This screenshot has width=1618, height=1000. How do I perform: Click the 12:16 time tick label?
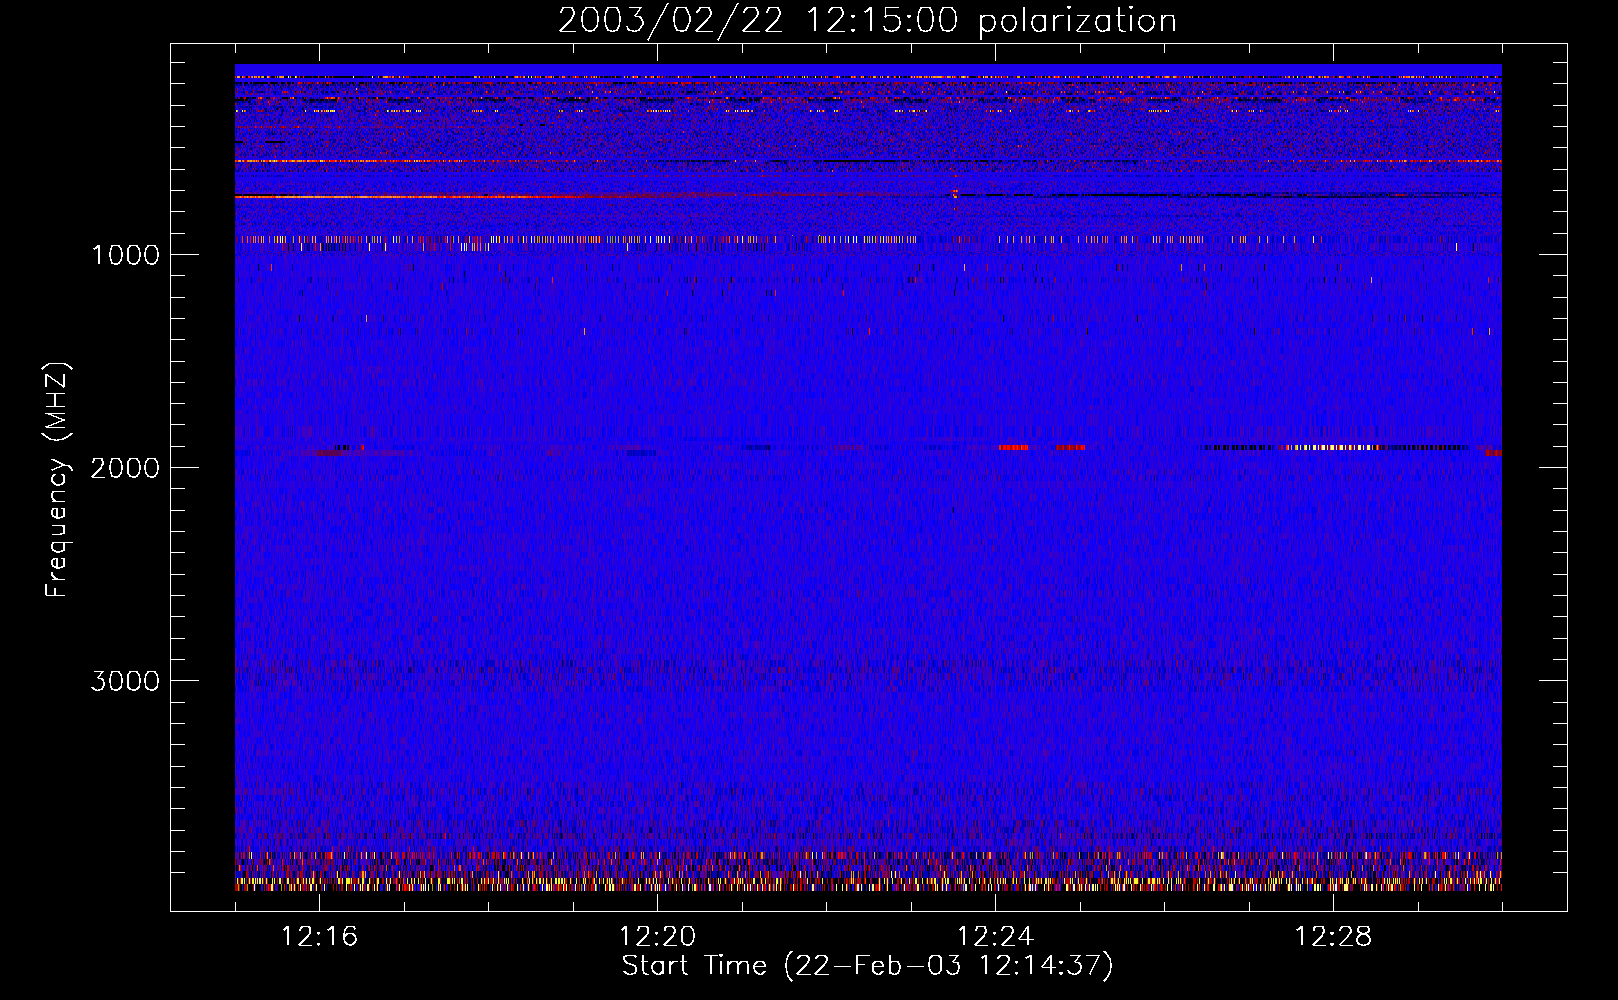coord(319,937)
